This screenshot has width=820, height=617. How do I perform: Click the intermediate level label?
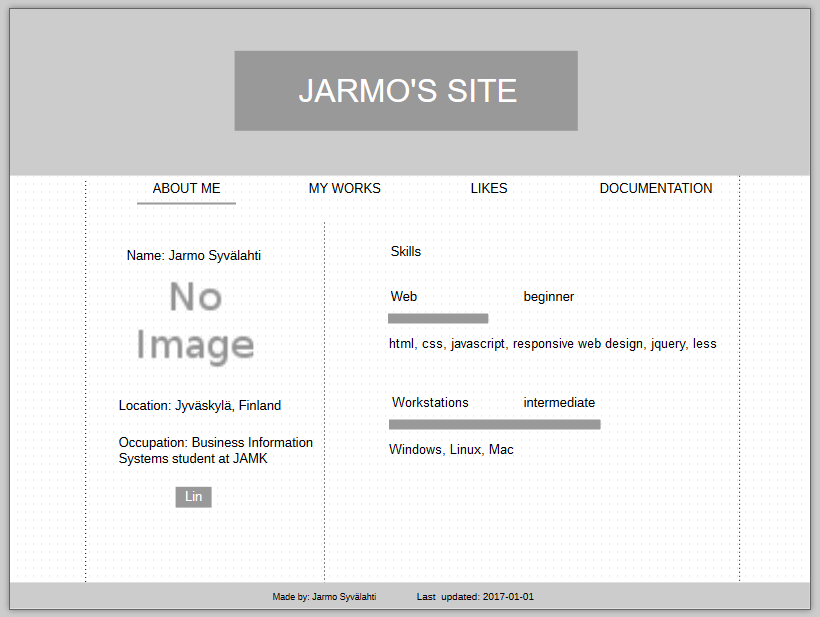(559, 403)
